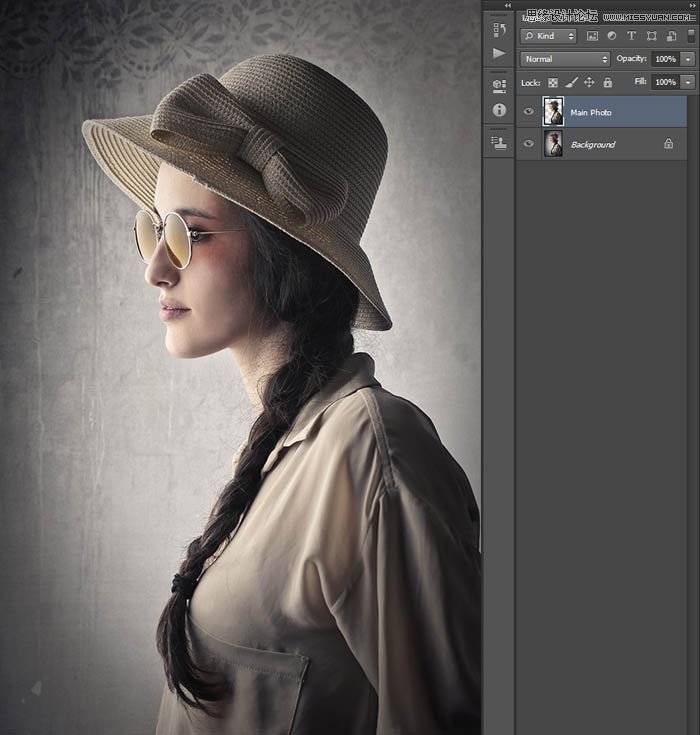The image size is (700, 735).
Task: Open the Kind filter type dropdown
Action: [x=550, y=36]
